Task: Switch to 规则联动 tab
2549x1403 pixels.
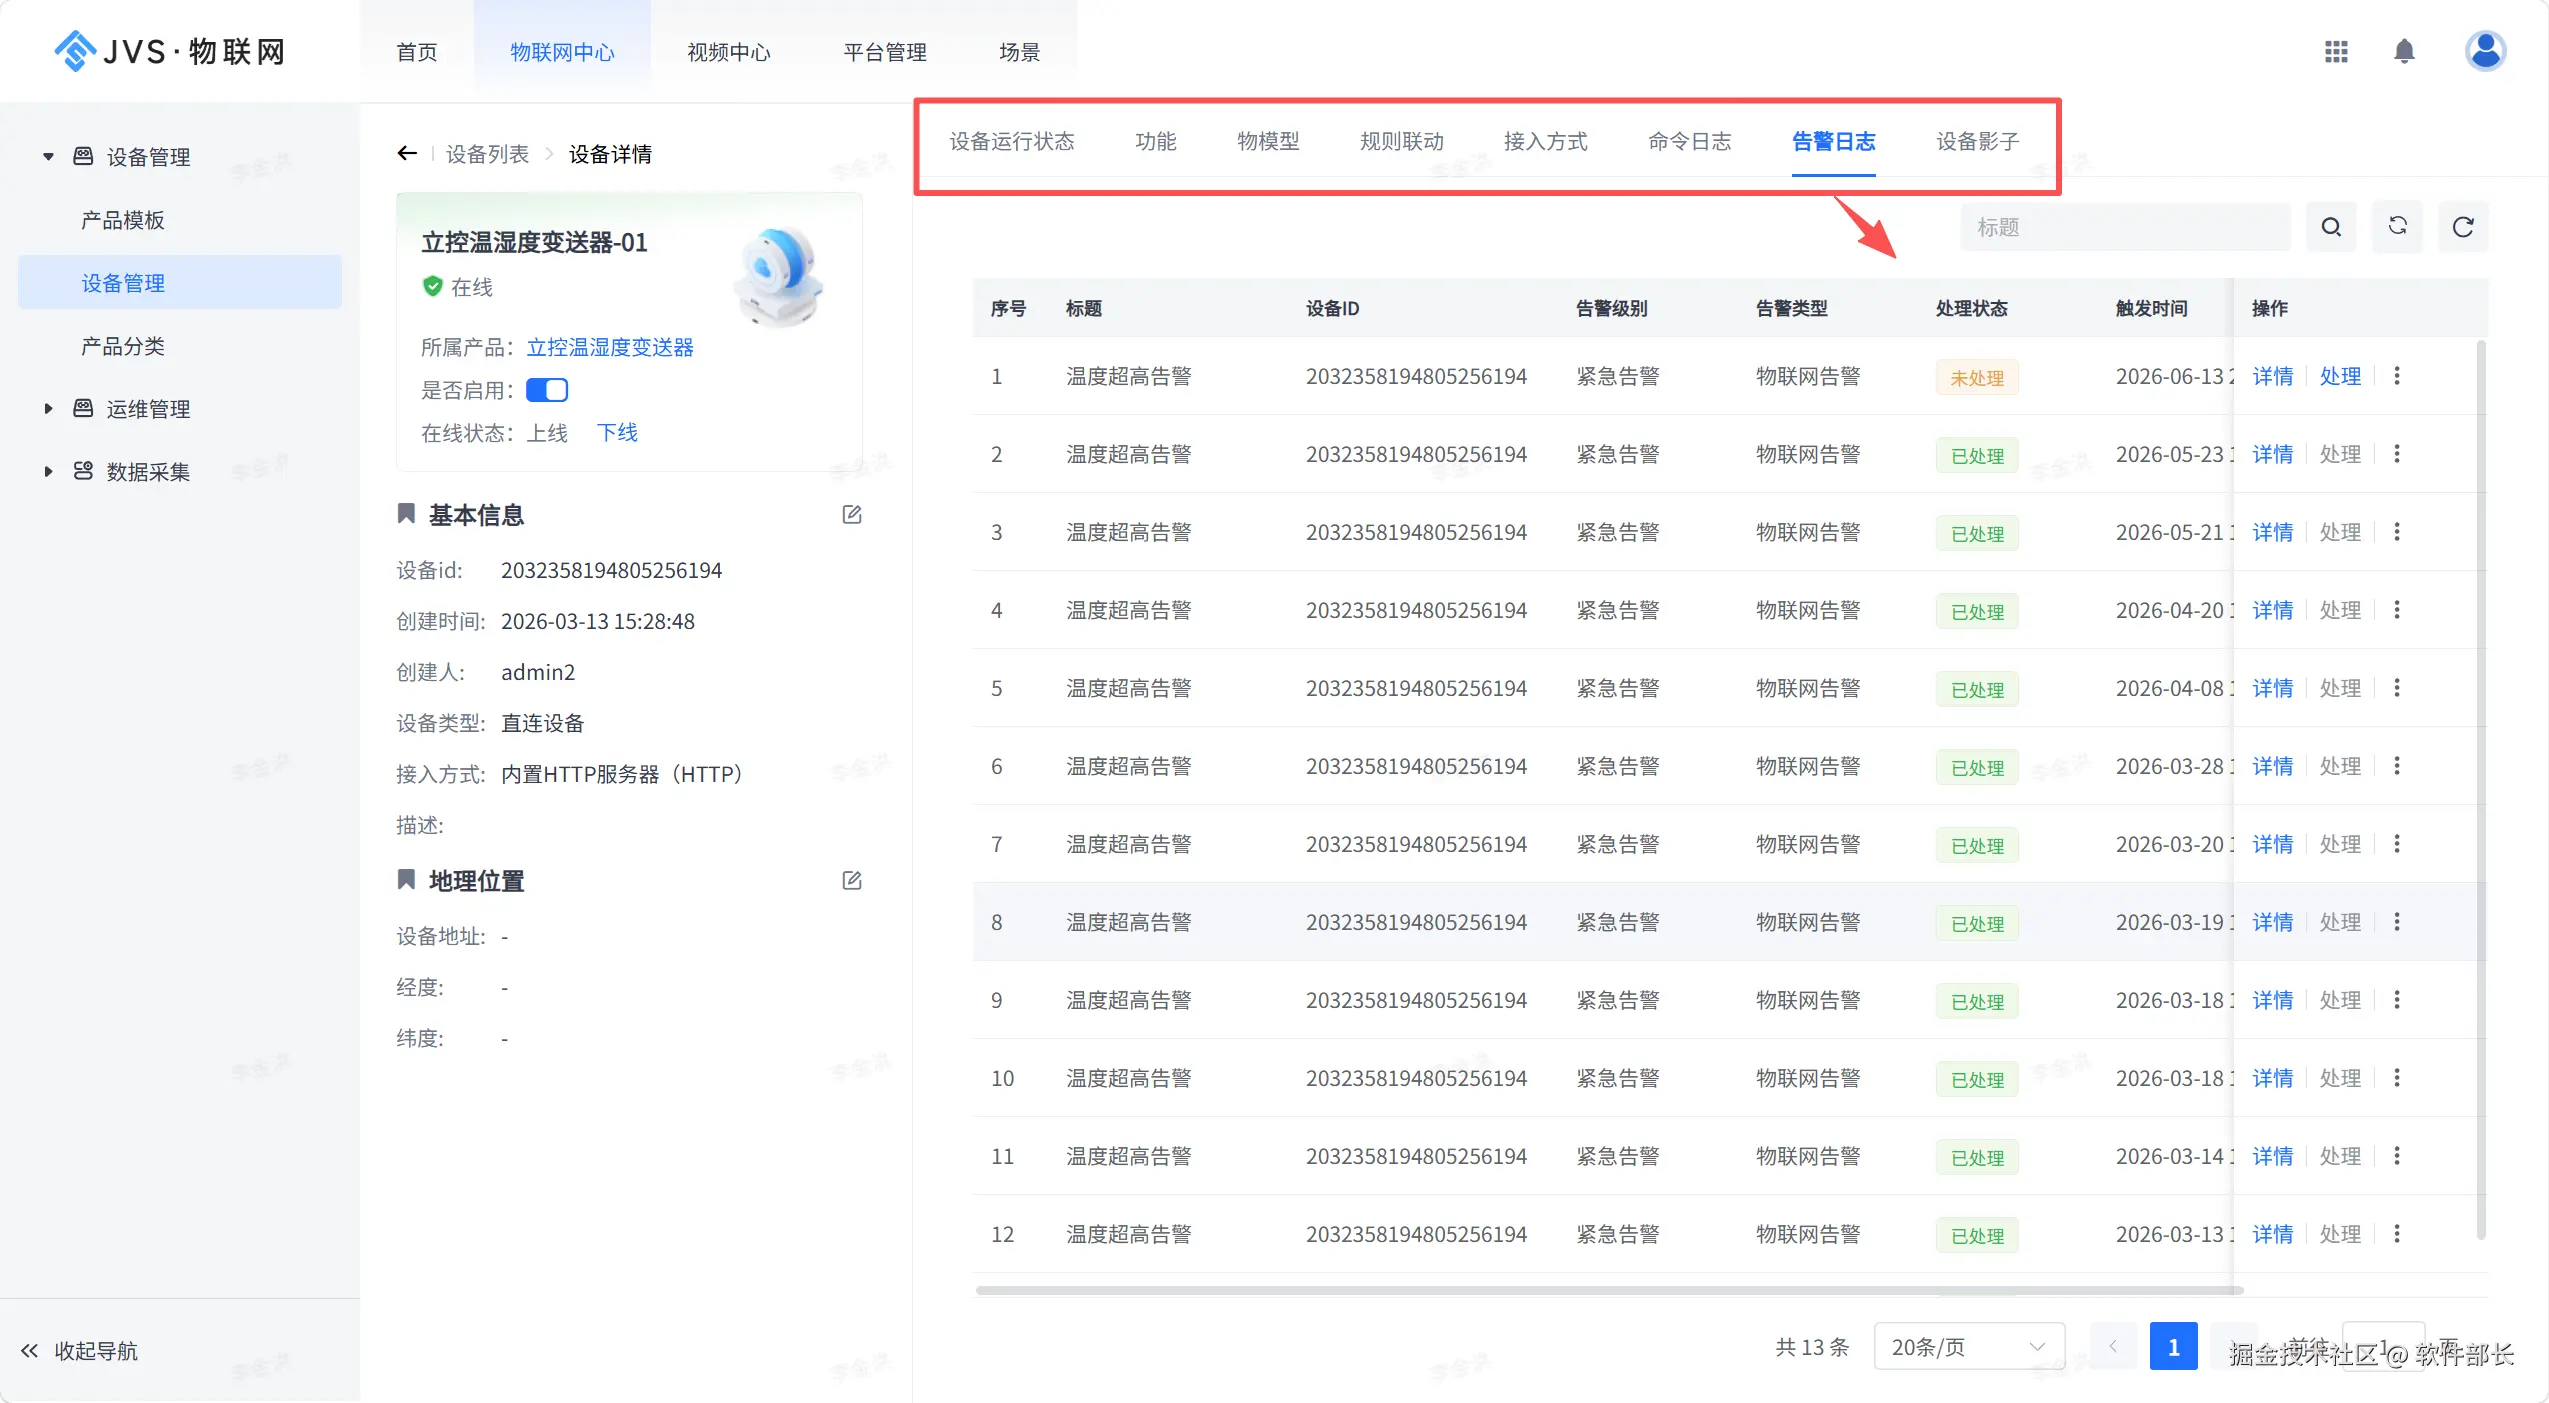Action: tap(1402, 142)
